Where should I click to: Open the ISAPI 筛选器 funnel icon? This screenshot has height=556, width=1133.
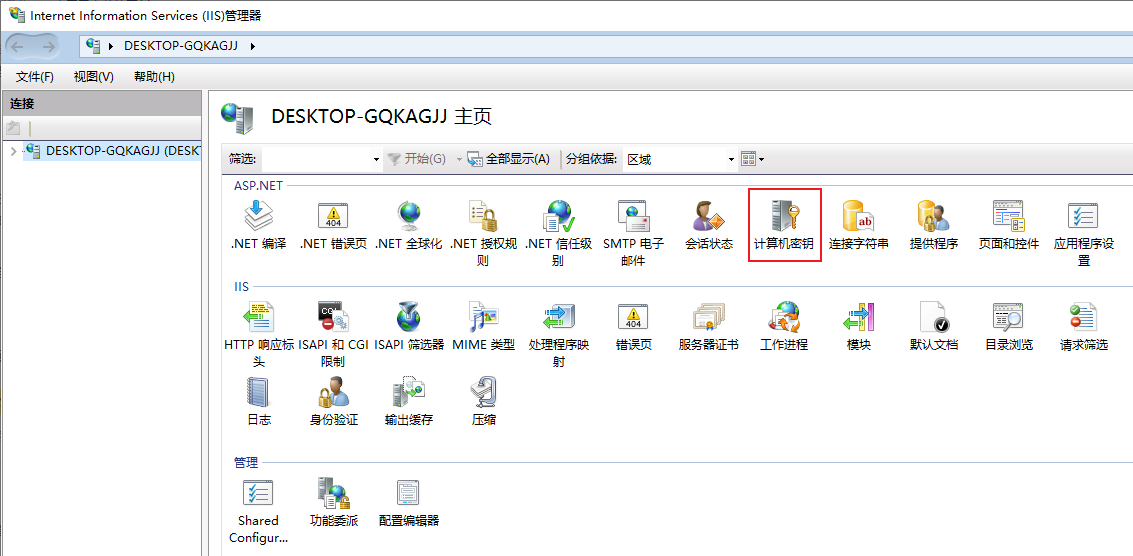coord(408,317)
